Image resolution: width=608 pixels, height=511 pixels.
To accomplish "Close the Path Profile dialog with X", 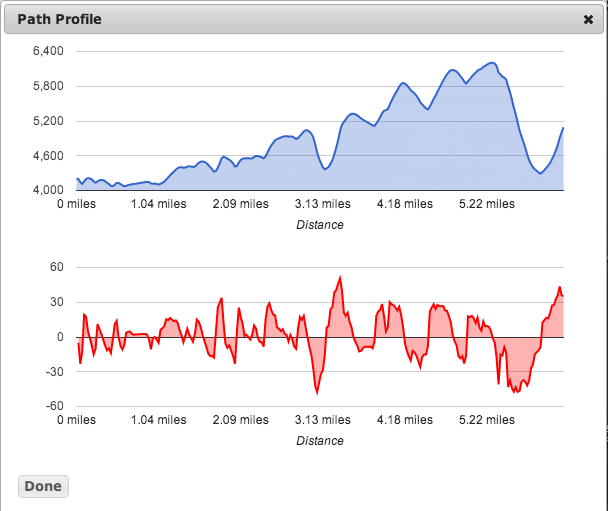I will click(588, 19).
